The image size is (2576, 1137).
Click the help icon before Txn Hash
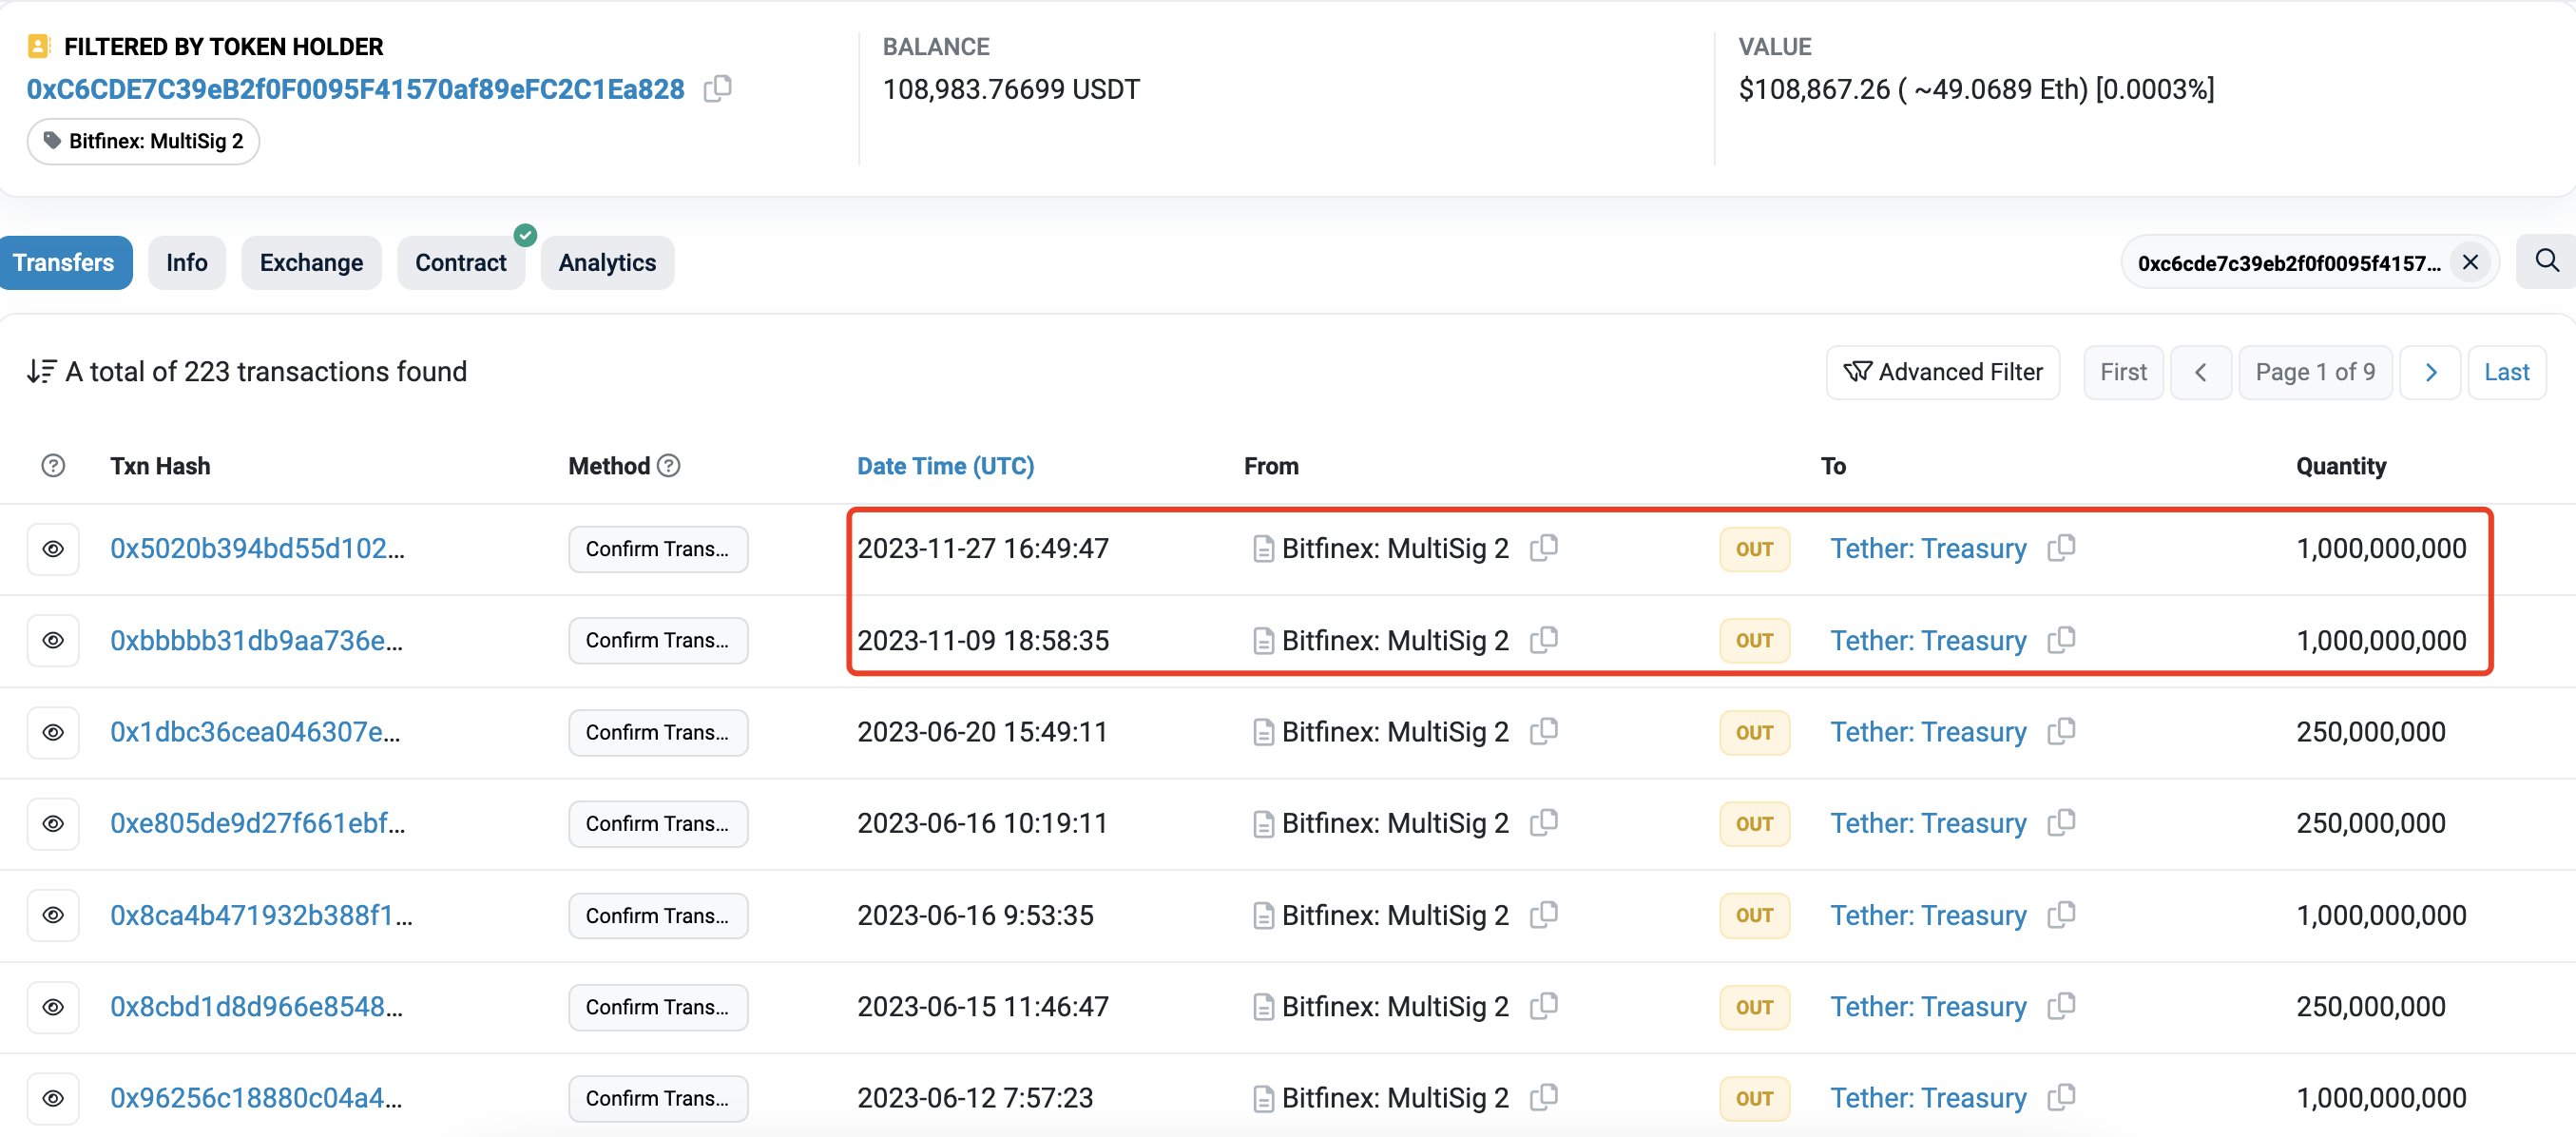click(x=53, y=466)
